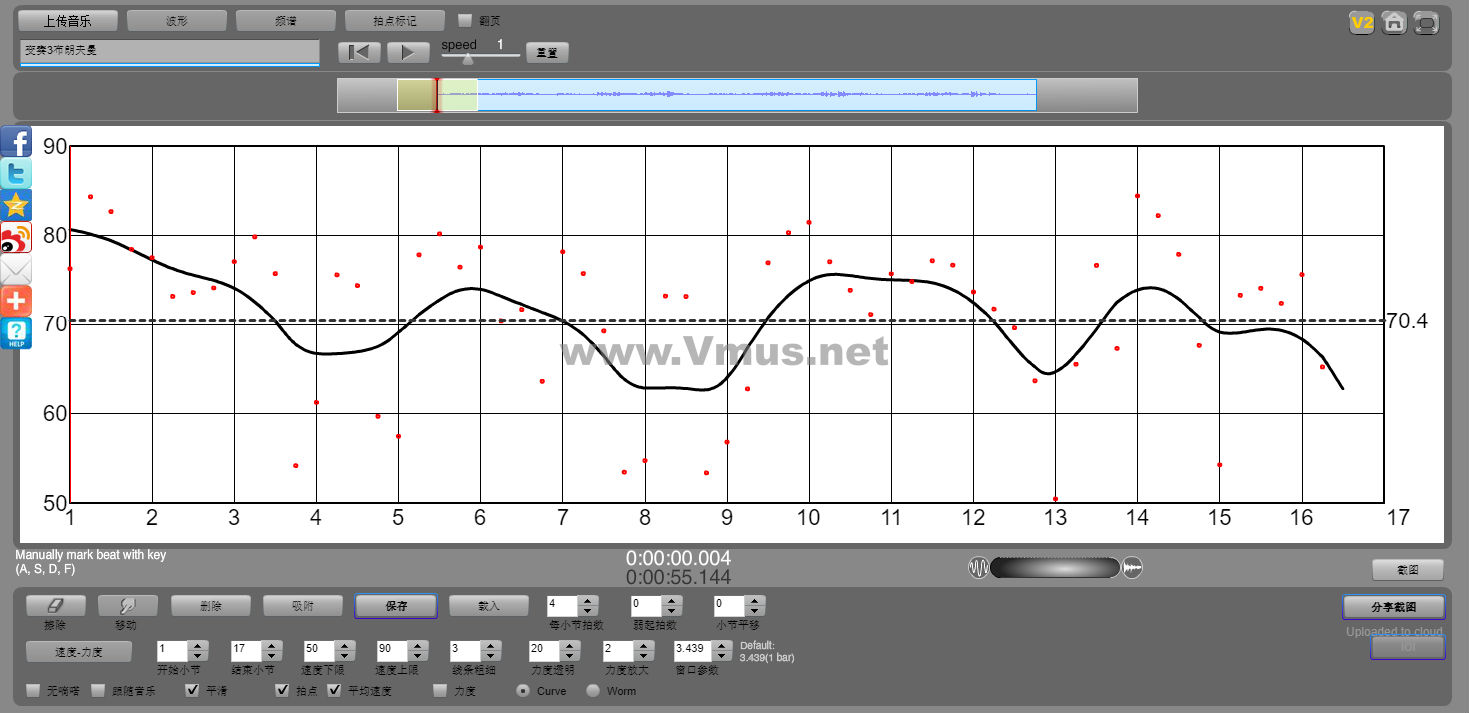
Task: Click the blue Help question-mark icon
Action: [x=16, y=333]
